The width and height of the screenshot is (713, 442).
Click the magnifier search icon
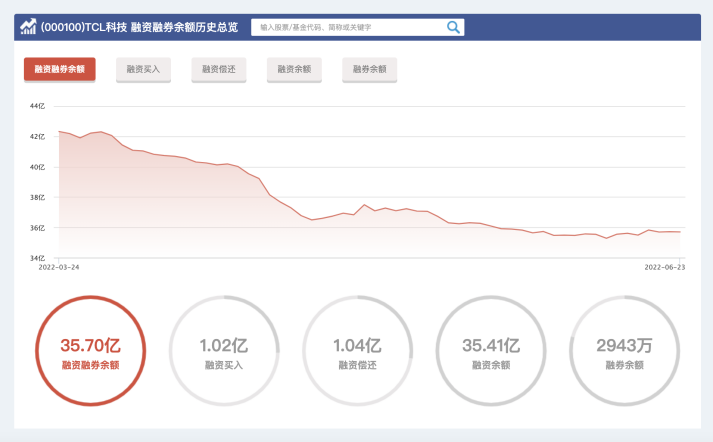(454, 27)
